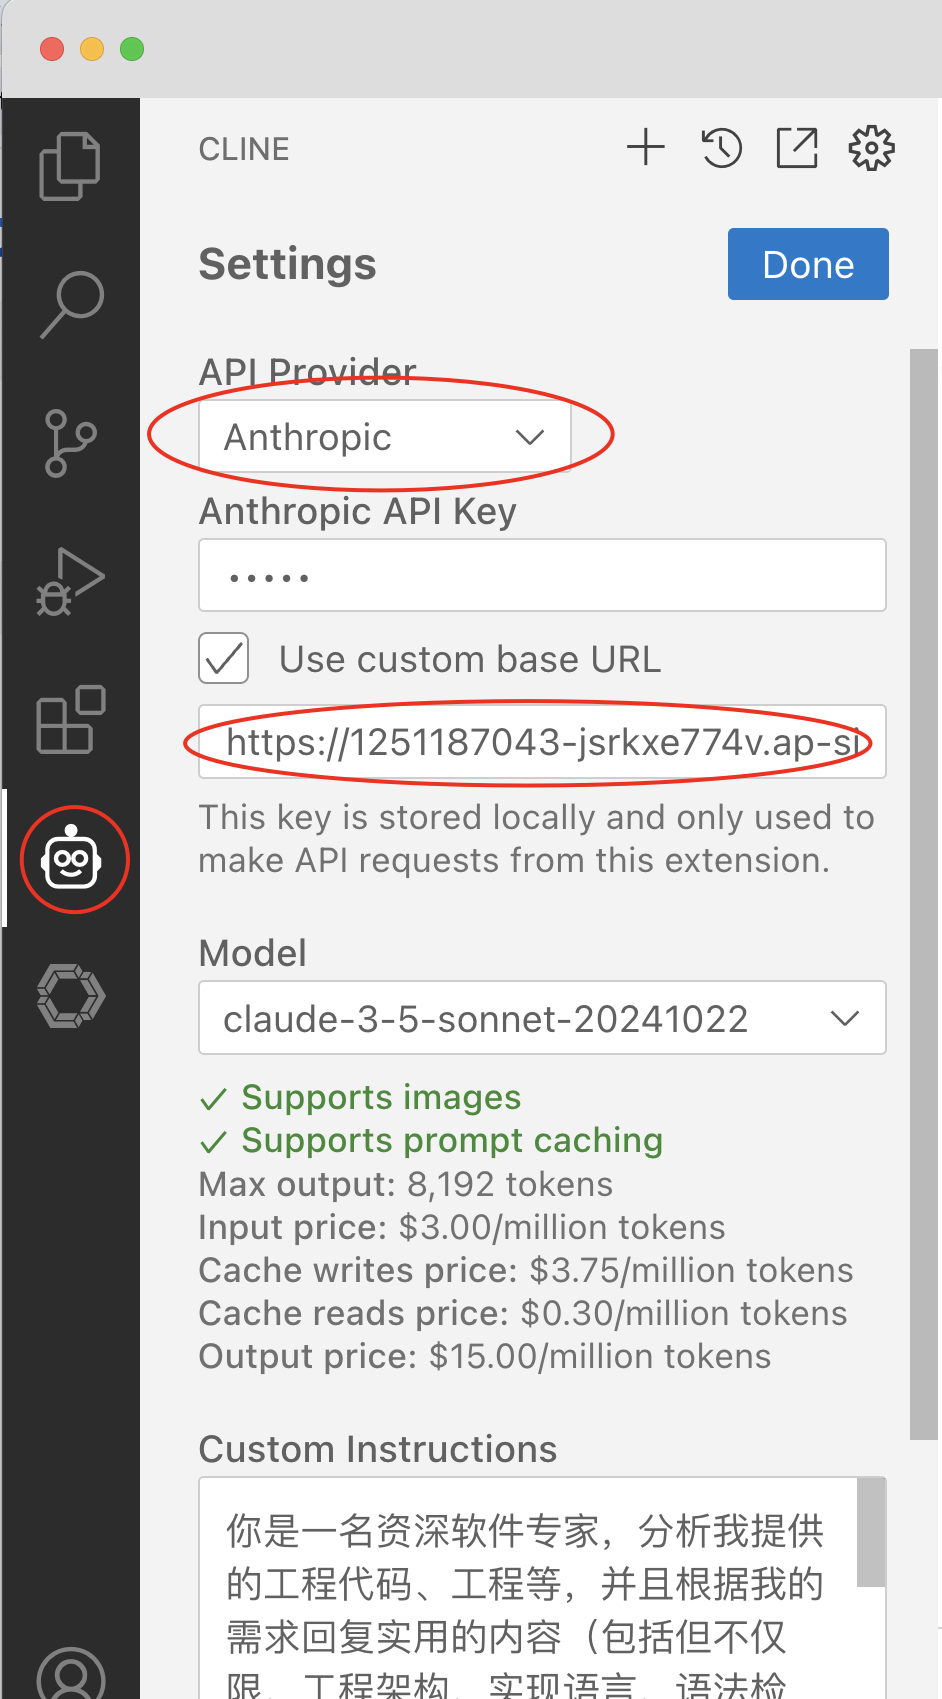Image resolution: width=942 pixels, height=1699 pixels.
Task: Open the claude-3-5-sonnet model dropdown
Action: pos(542,1018)
